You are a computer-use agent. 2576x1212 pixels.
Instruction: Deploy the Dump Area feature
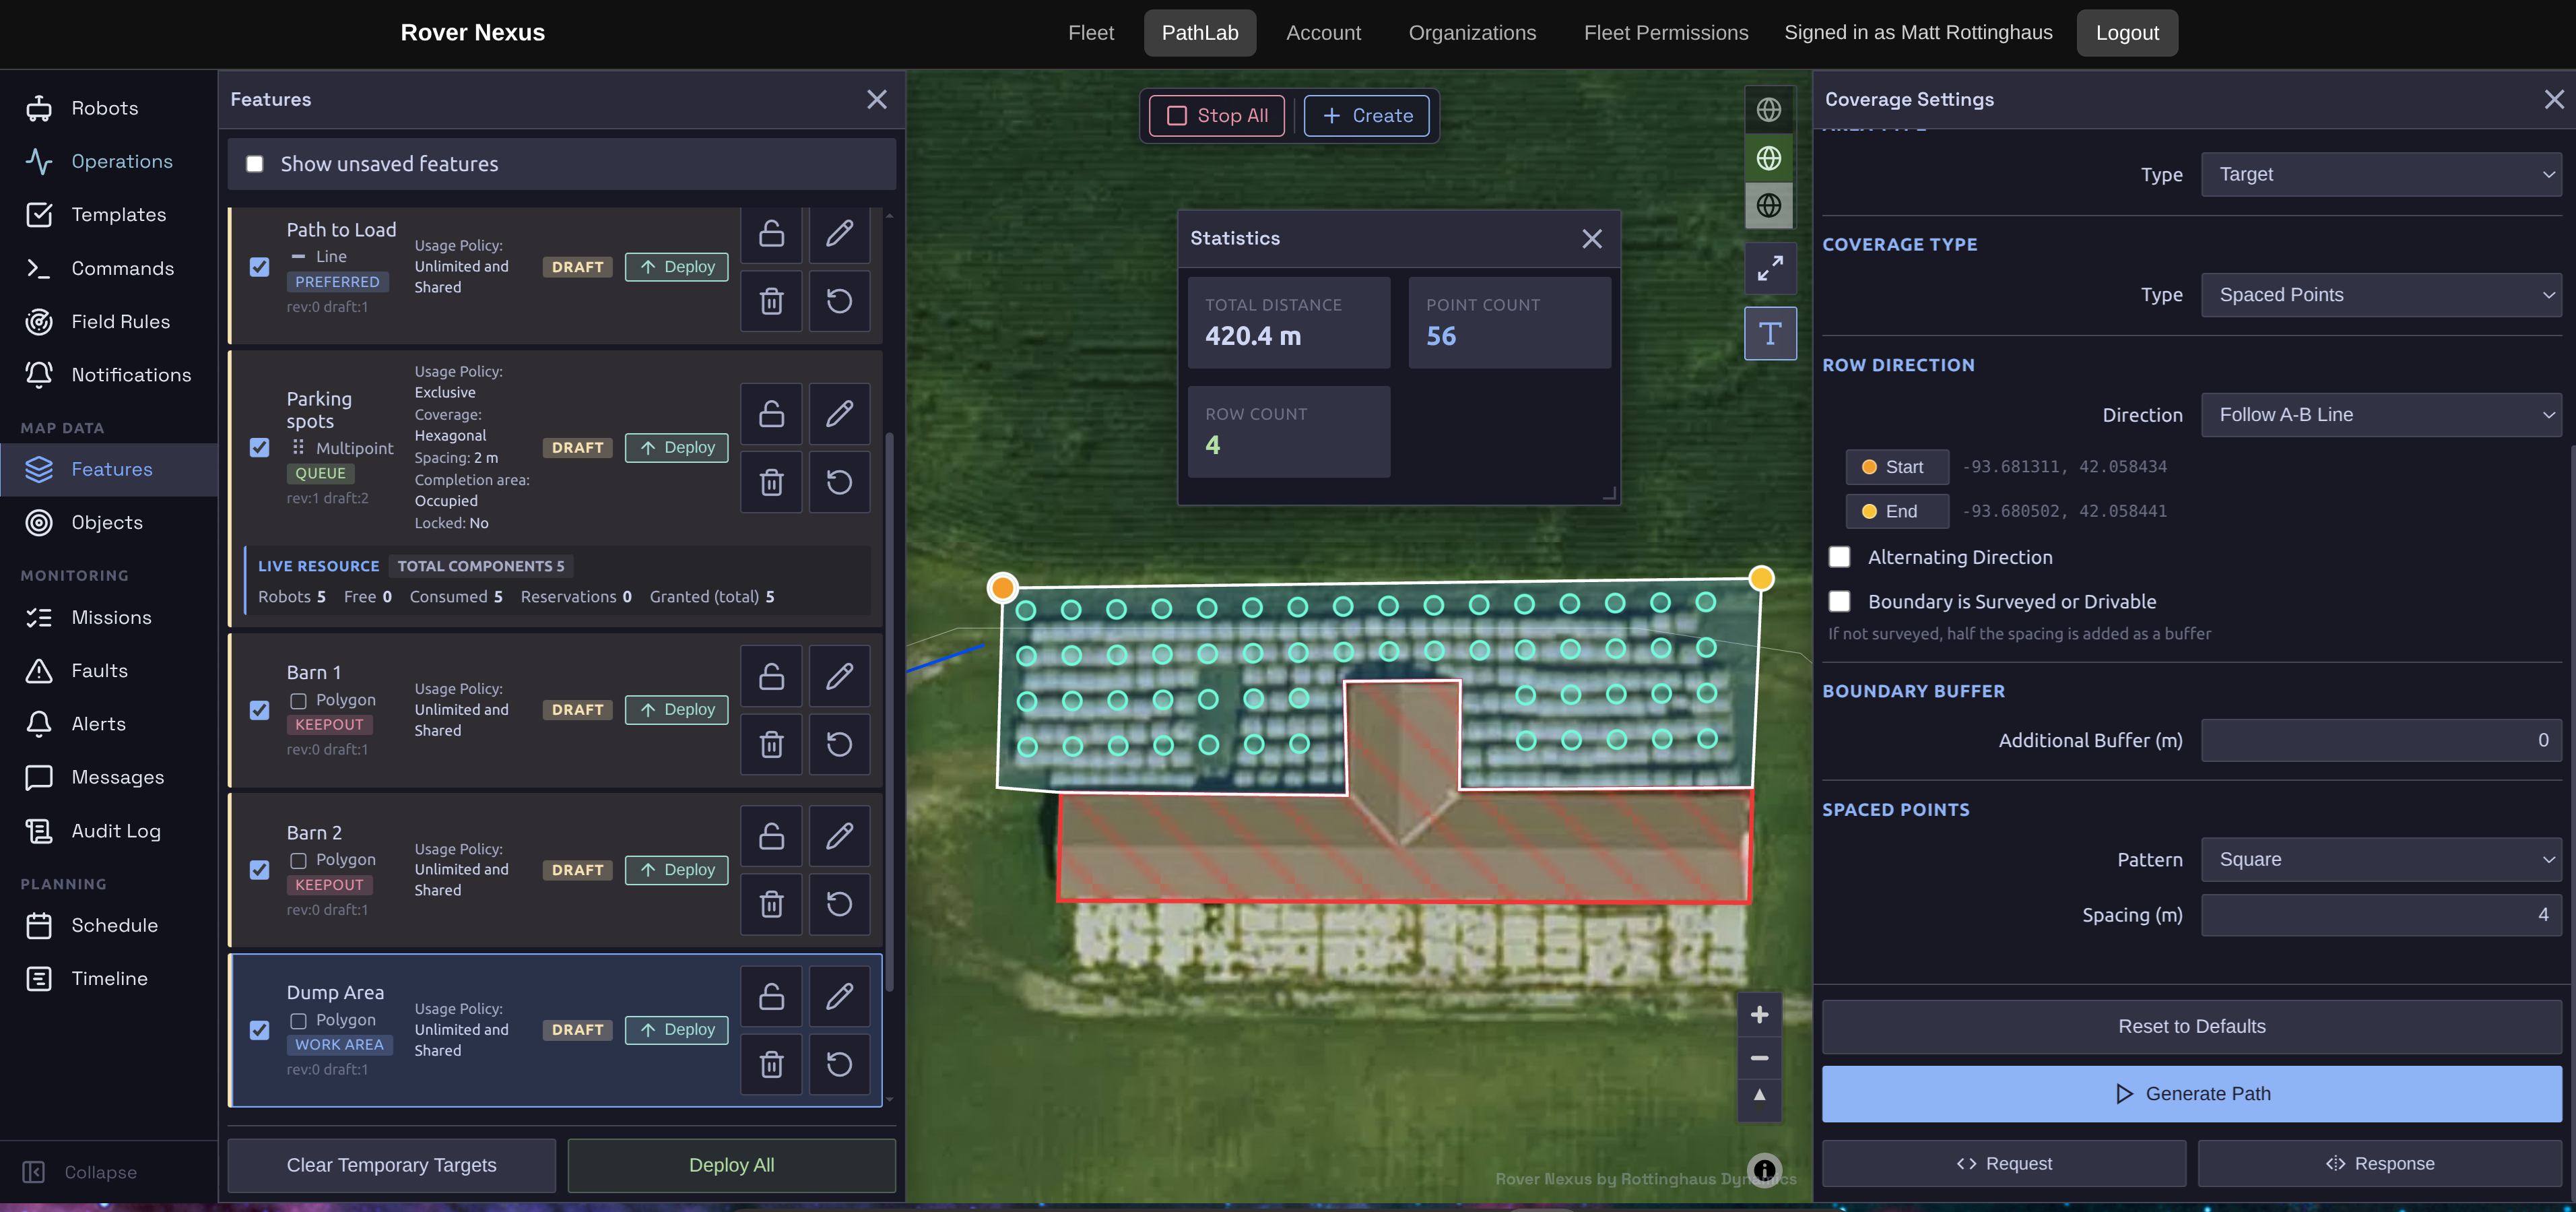click(677, 1030)
